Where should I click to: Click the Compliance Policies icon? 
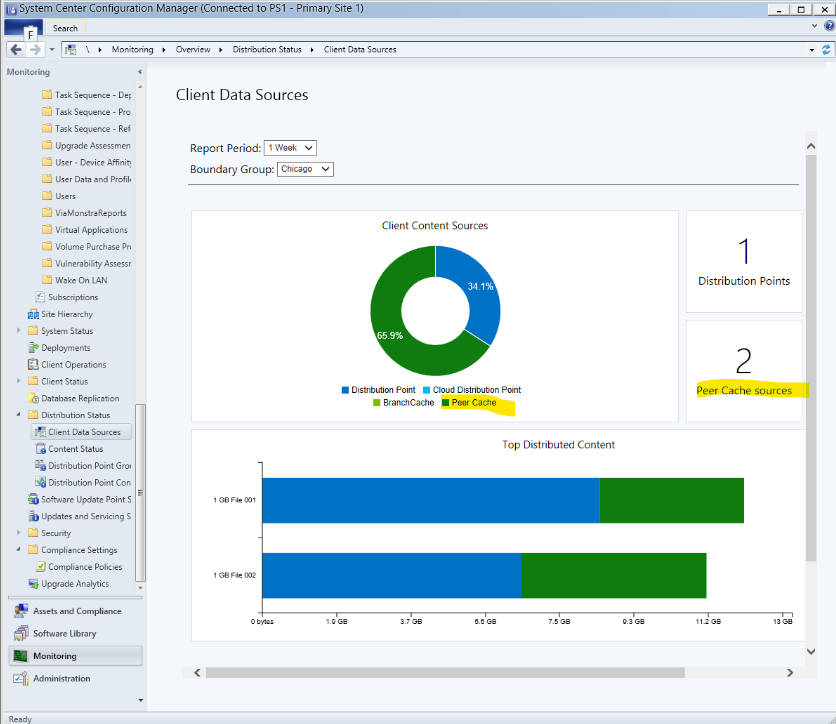point(40,567)
